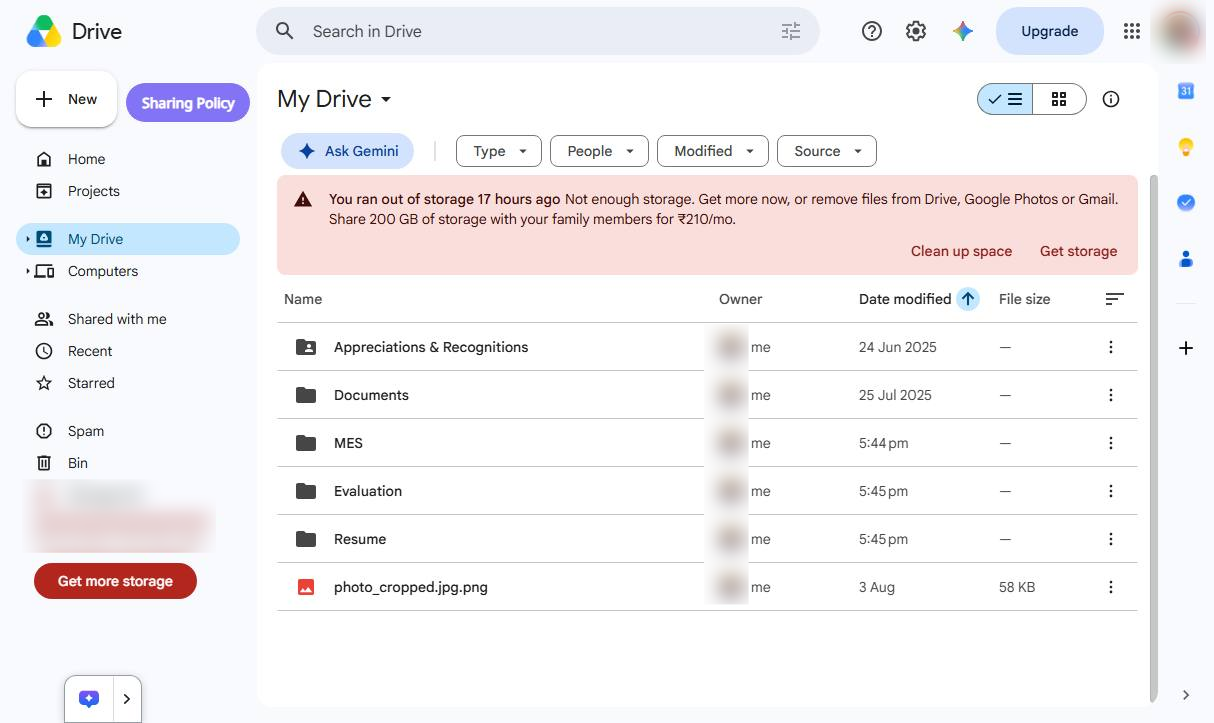Viewport: 1214px width, 723px height.
Task: Click the 58 KB file size cell
Action: pyautogui.click(x=1017, y=587)
